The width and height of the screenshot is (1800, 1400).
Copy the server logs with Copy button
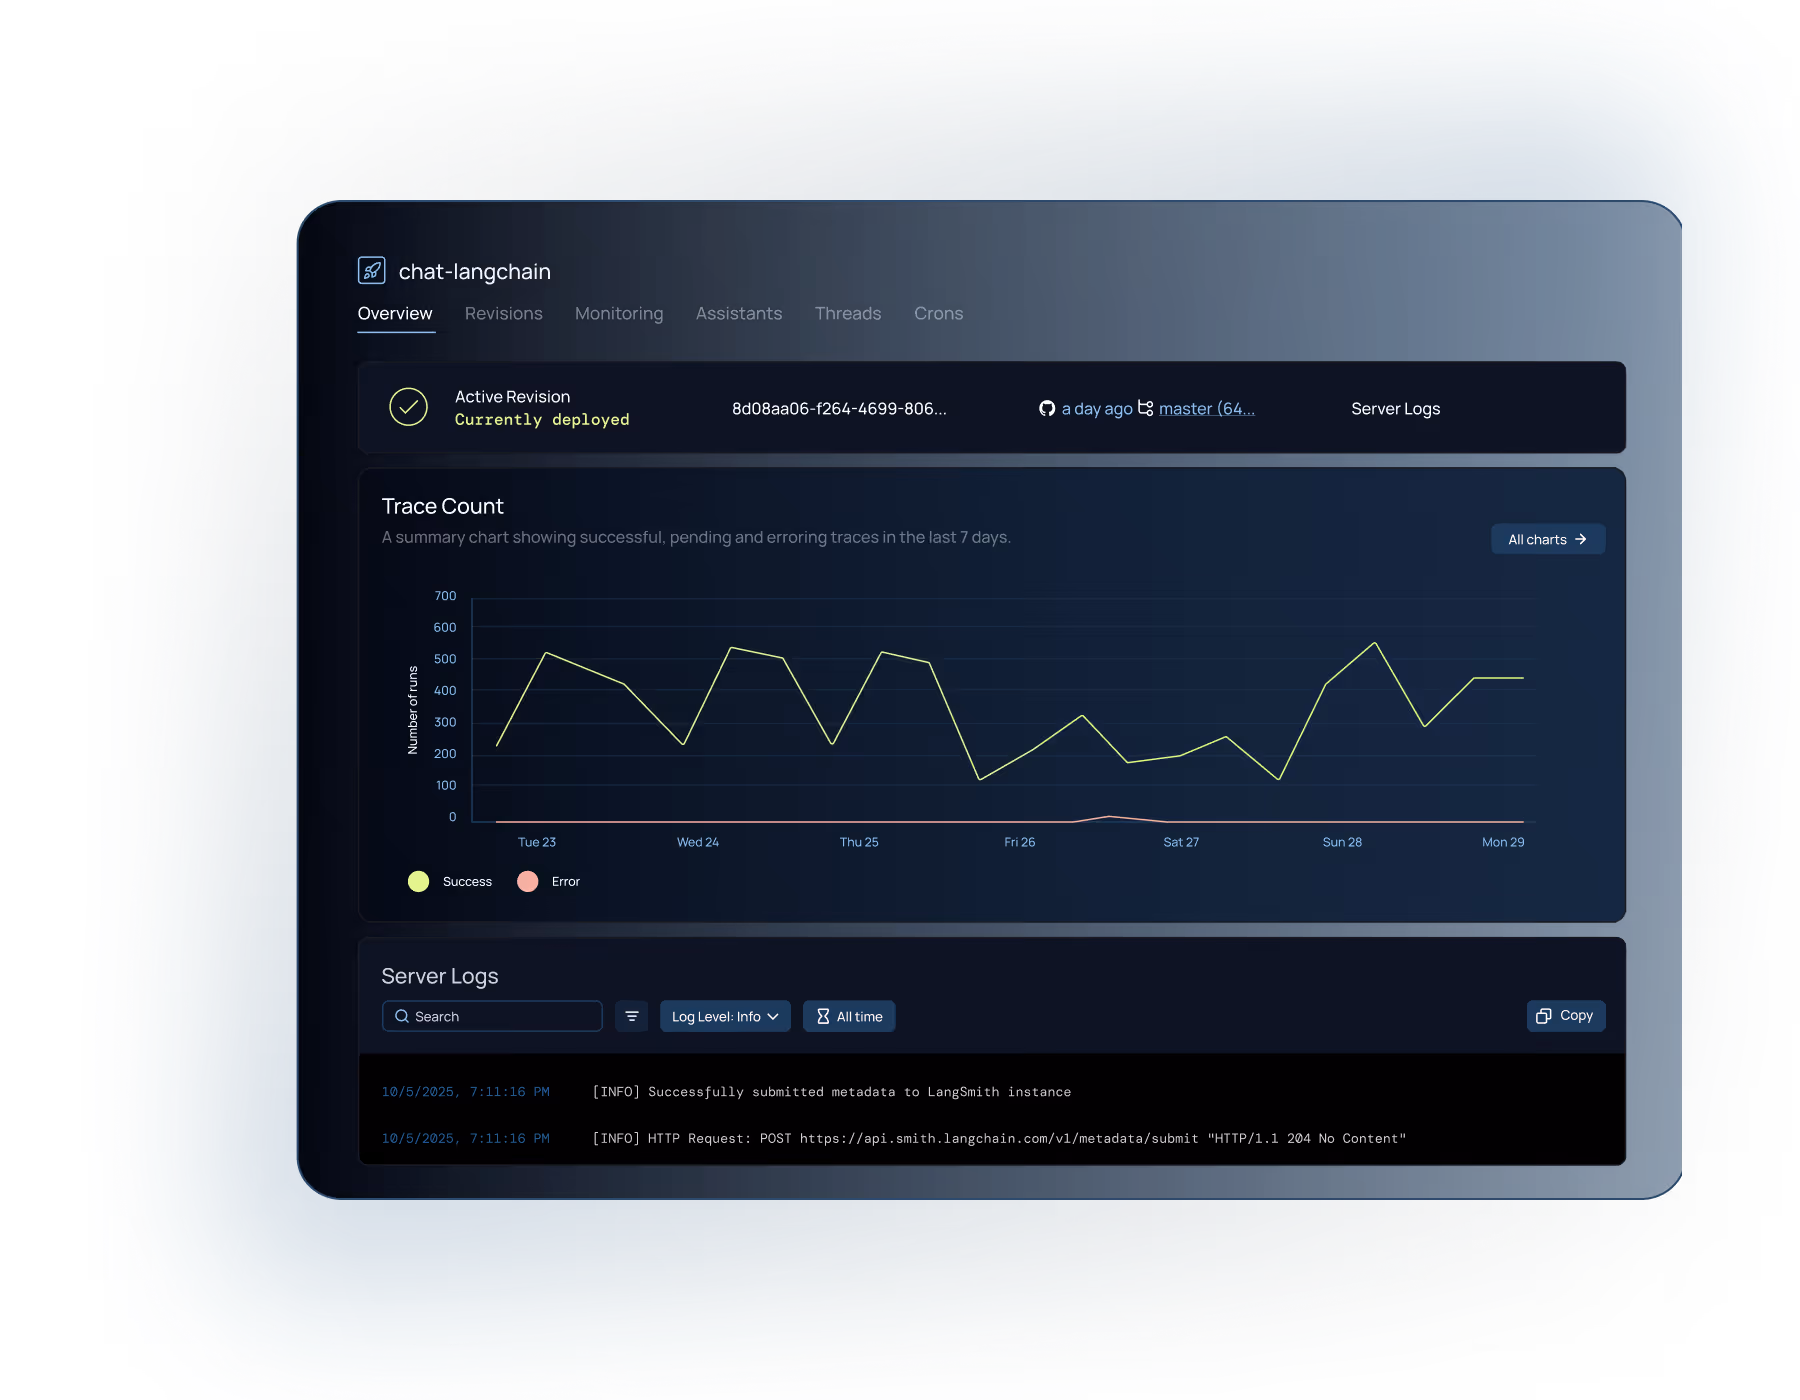[x=1566, y=1016]
